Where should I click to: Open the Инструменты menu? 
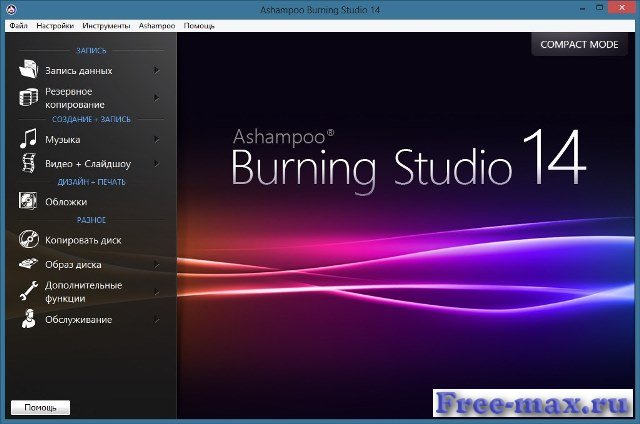click(106, 26)
